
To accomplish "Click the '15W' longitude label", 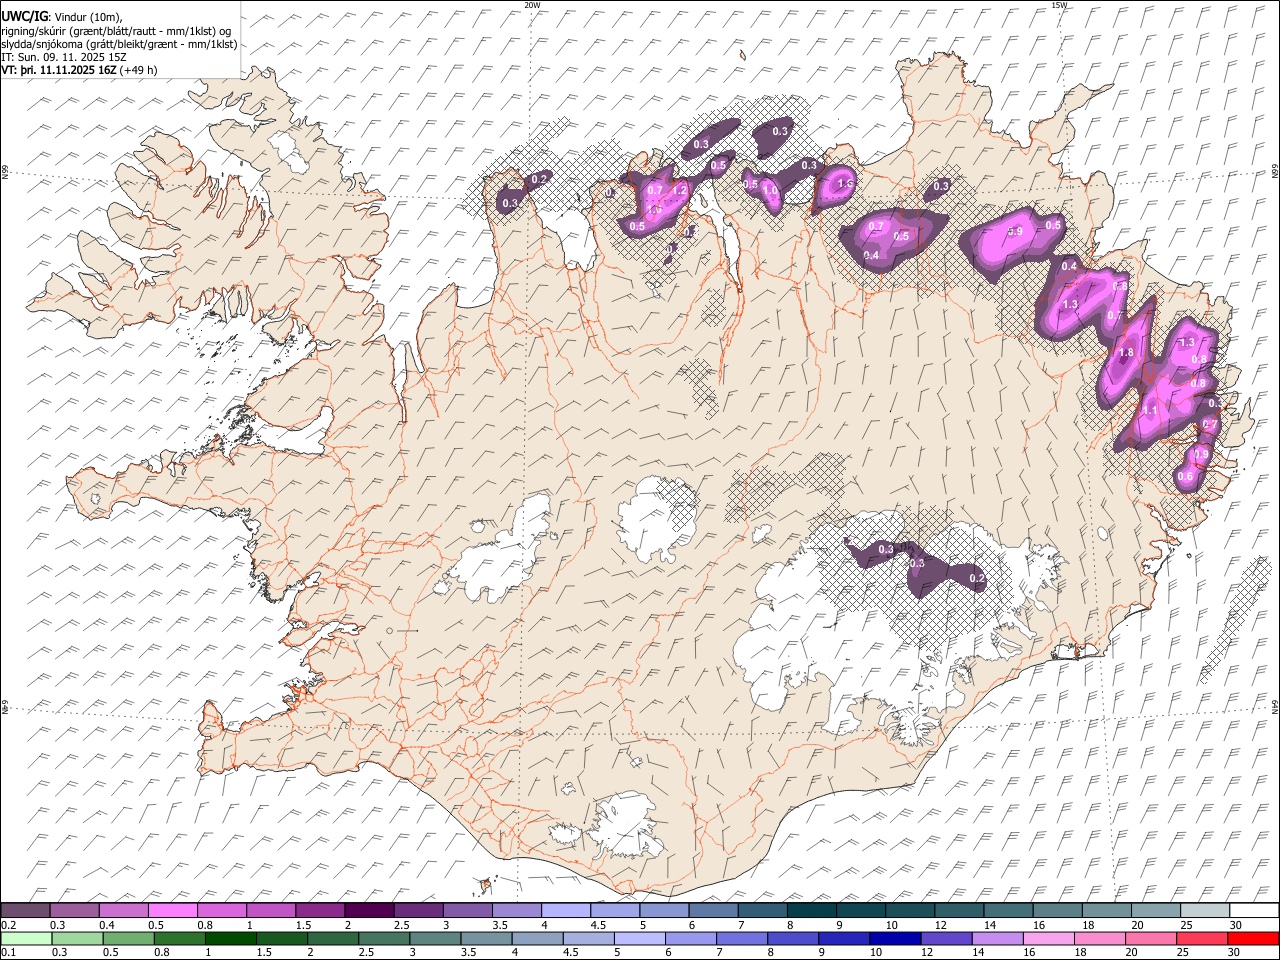I will (1059, 5).
